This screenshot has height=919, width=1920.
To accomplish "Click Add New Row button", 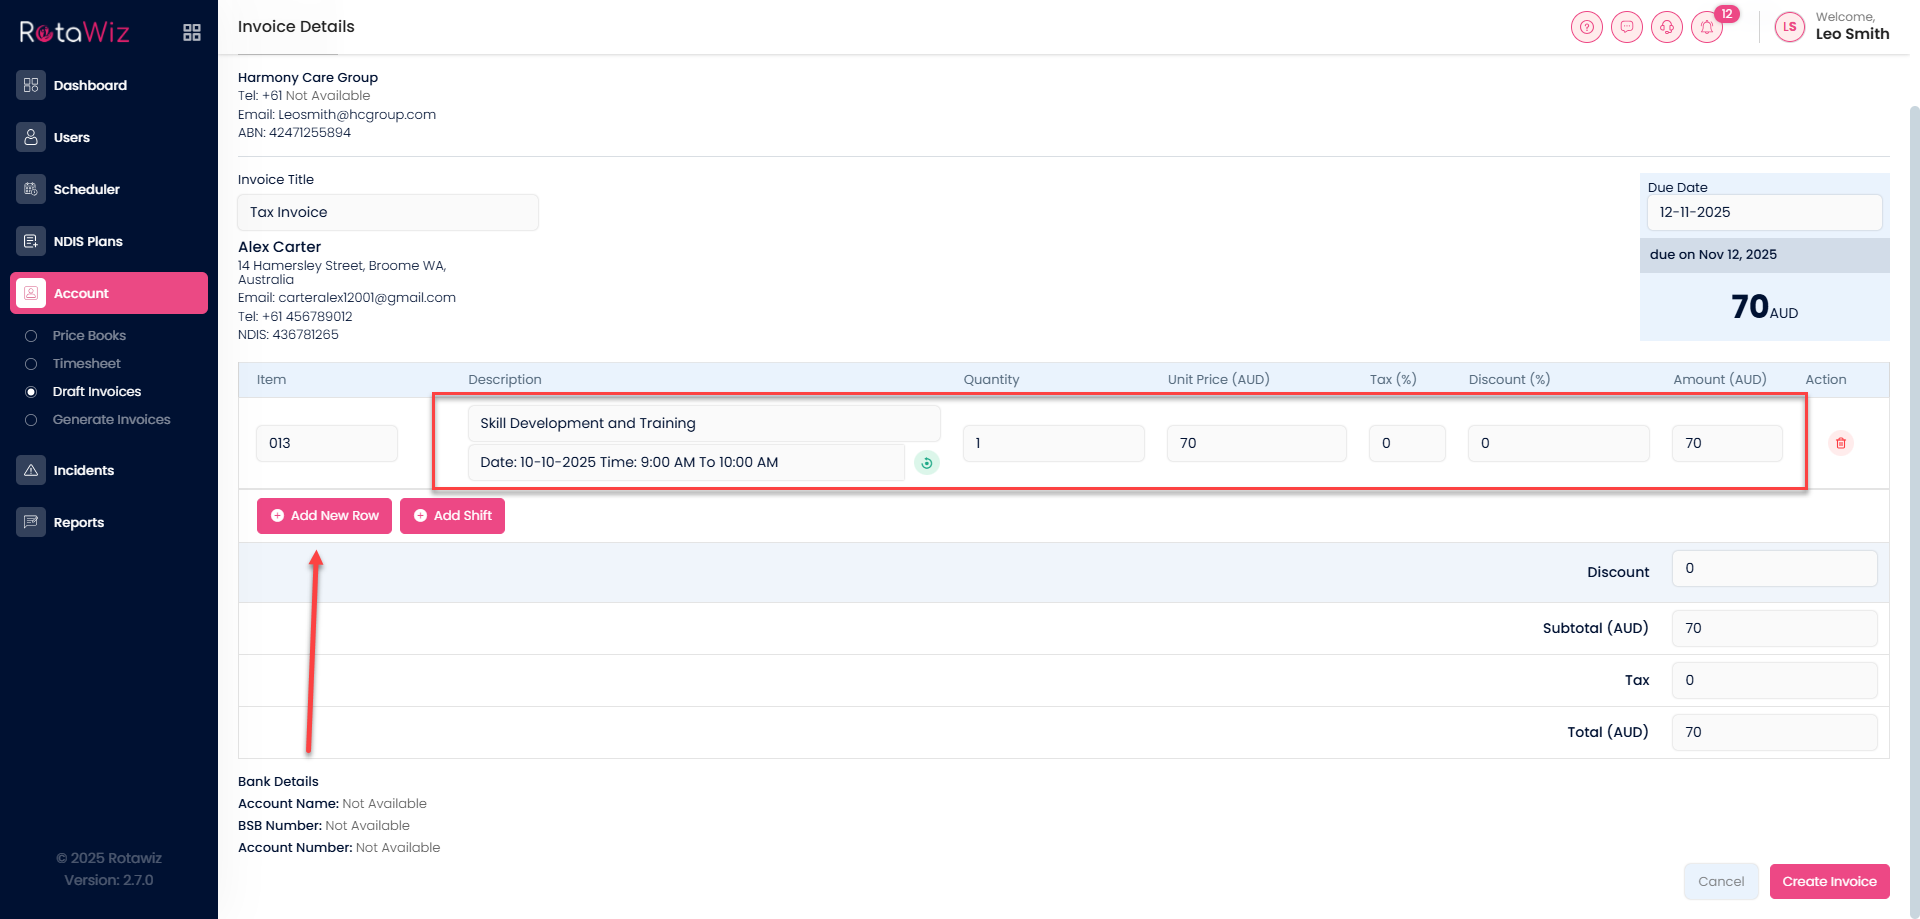I will click(x=324, y=516).
